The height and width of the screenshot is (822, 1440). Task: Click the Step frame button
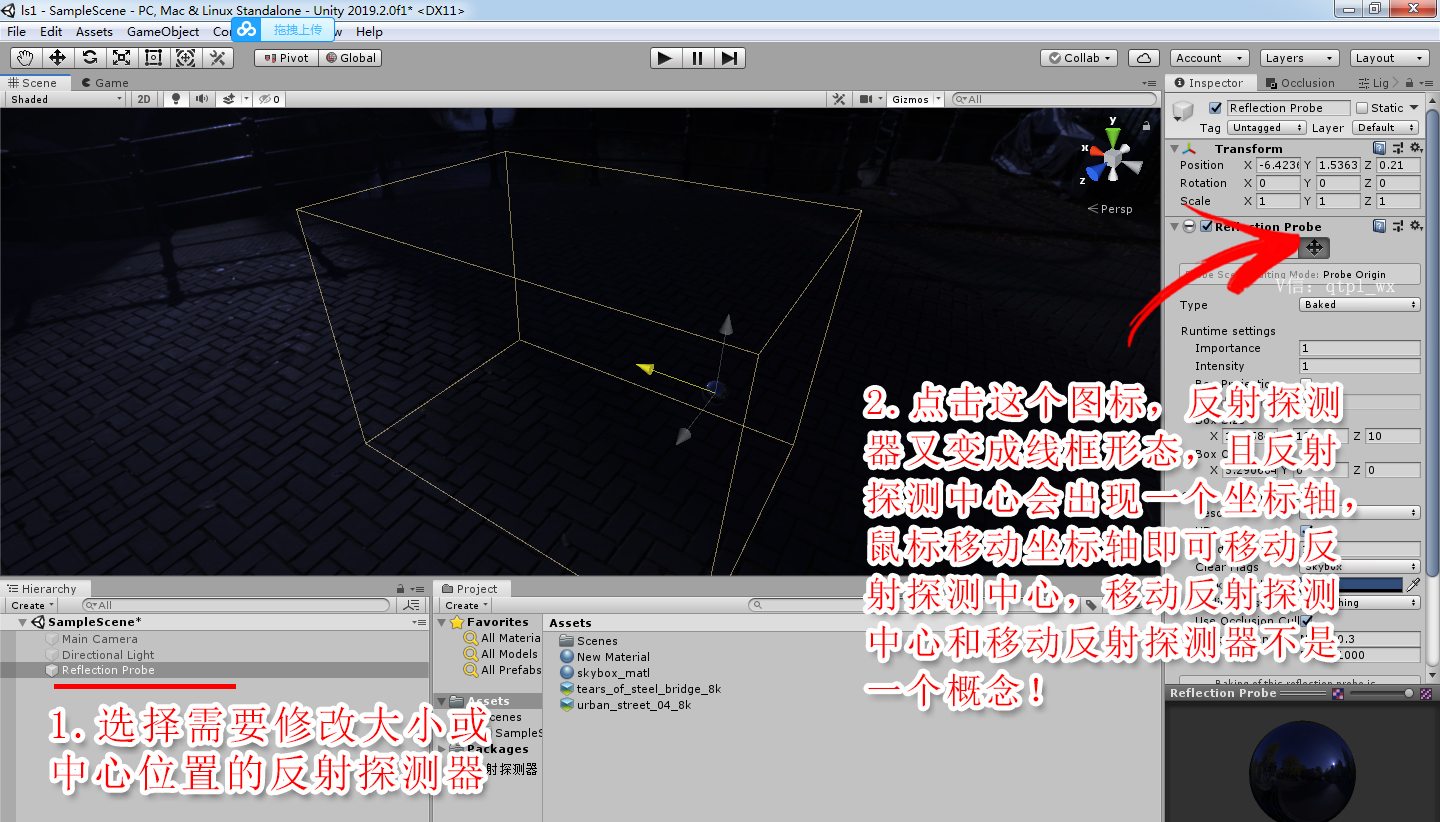(x=729, y=58)
